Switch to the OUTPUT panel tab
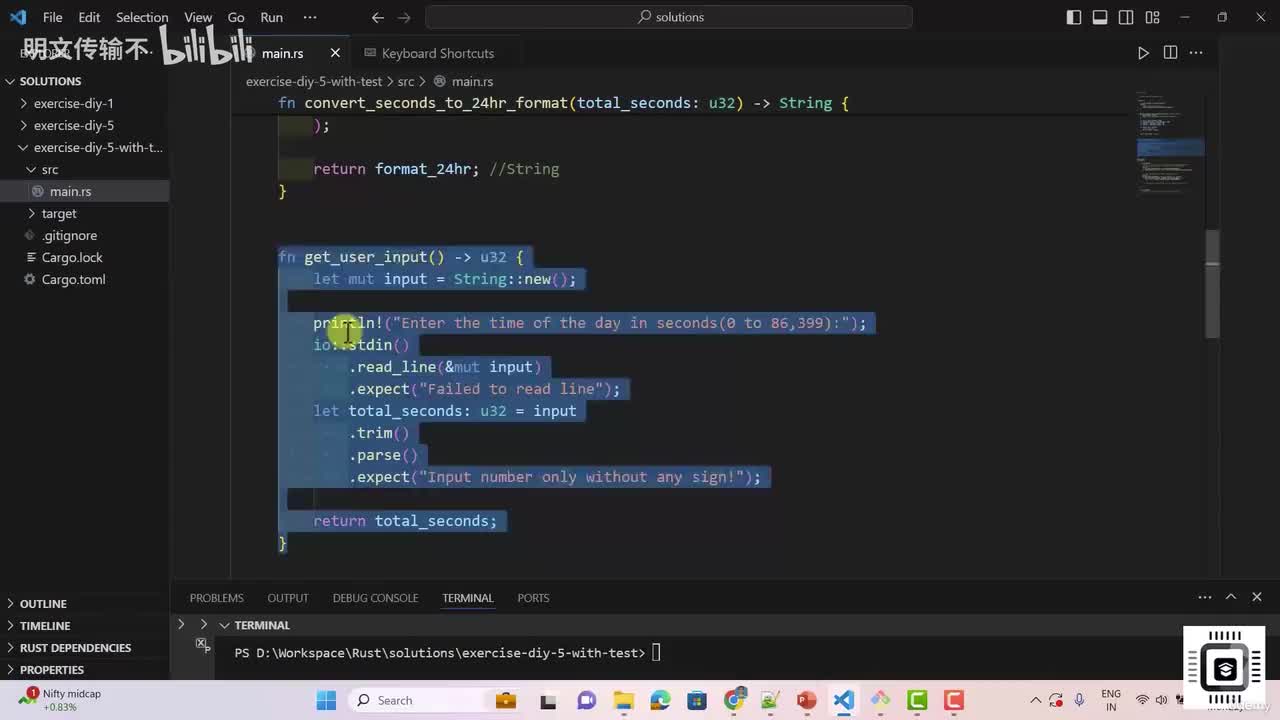Viewport: 1280px width, 720px height. click(x=288, y=598)
